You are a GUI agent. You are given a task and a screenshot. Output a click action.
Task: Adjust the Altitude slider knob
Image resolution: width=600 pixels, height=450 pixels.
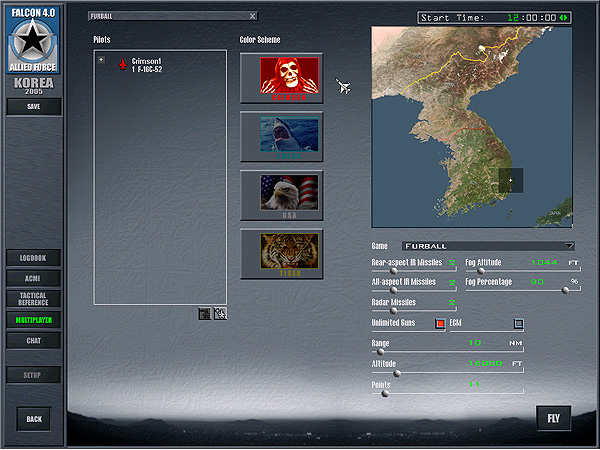click(x=397, y=373)
